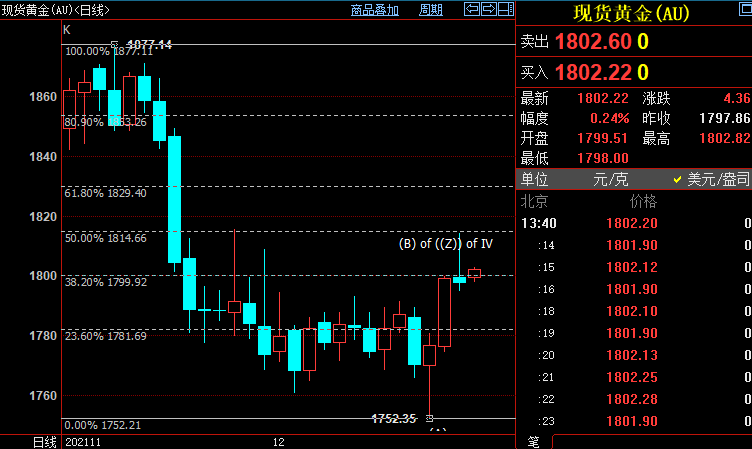The image size is (752, 449).
Task: Open the 现货黄金(AU)<日线> chart title selector
Action: 55,10
